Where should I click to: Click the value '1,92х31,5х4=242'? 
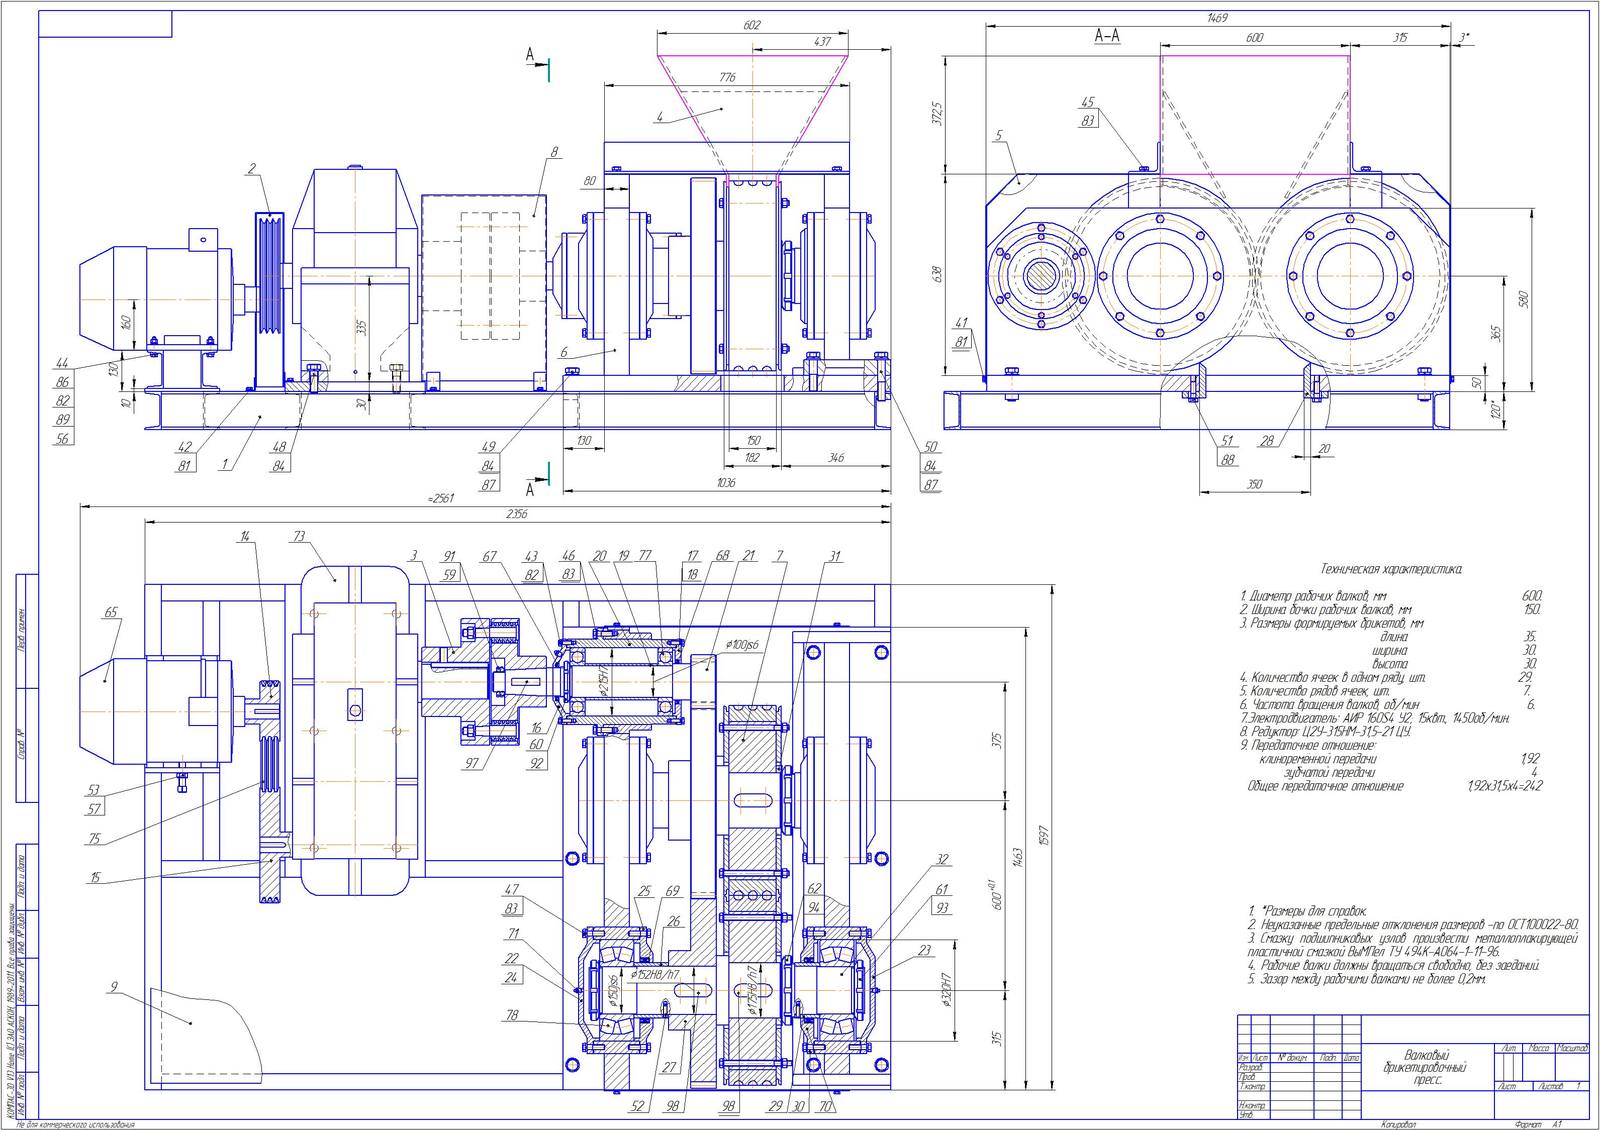coord(1504,787)
